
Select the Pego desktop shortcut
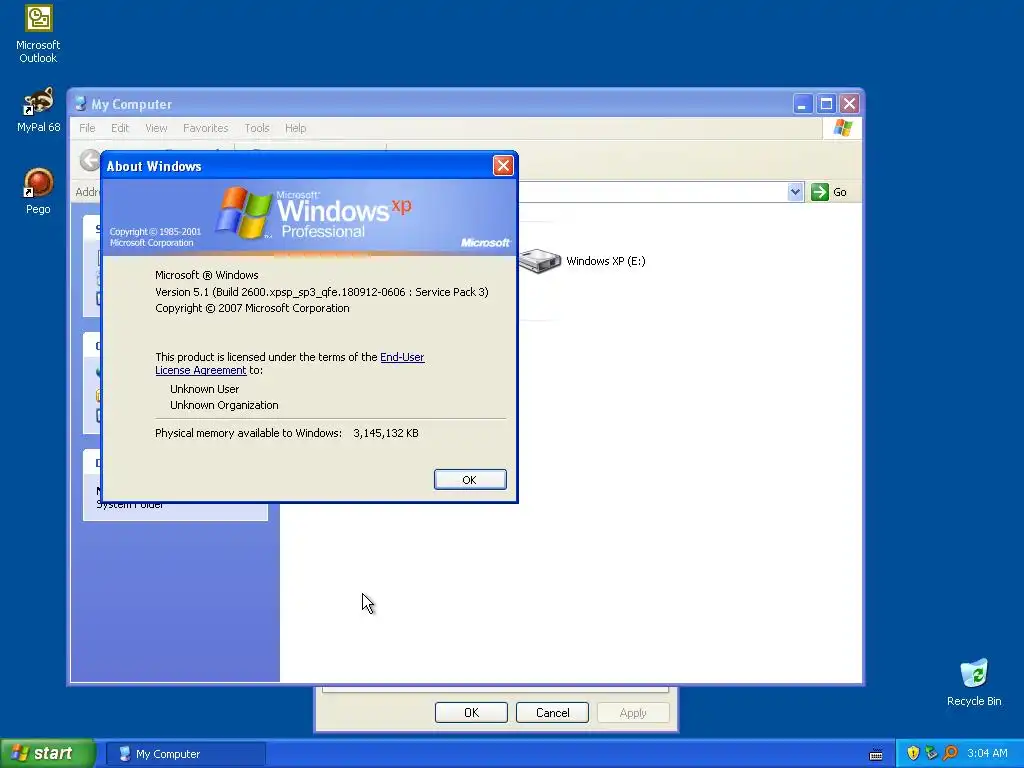(38, 191)
